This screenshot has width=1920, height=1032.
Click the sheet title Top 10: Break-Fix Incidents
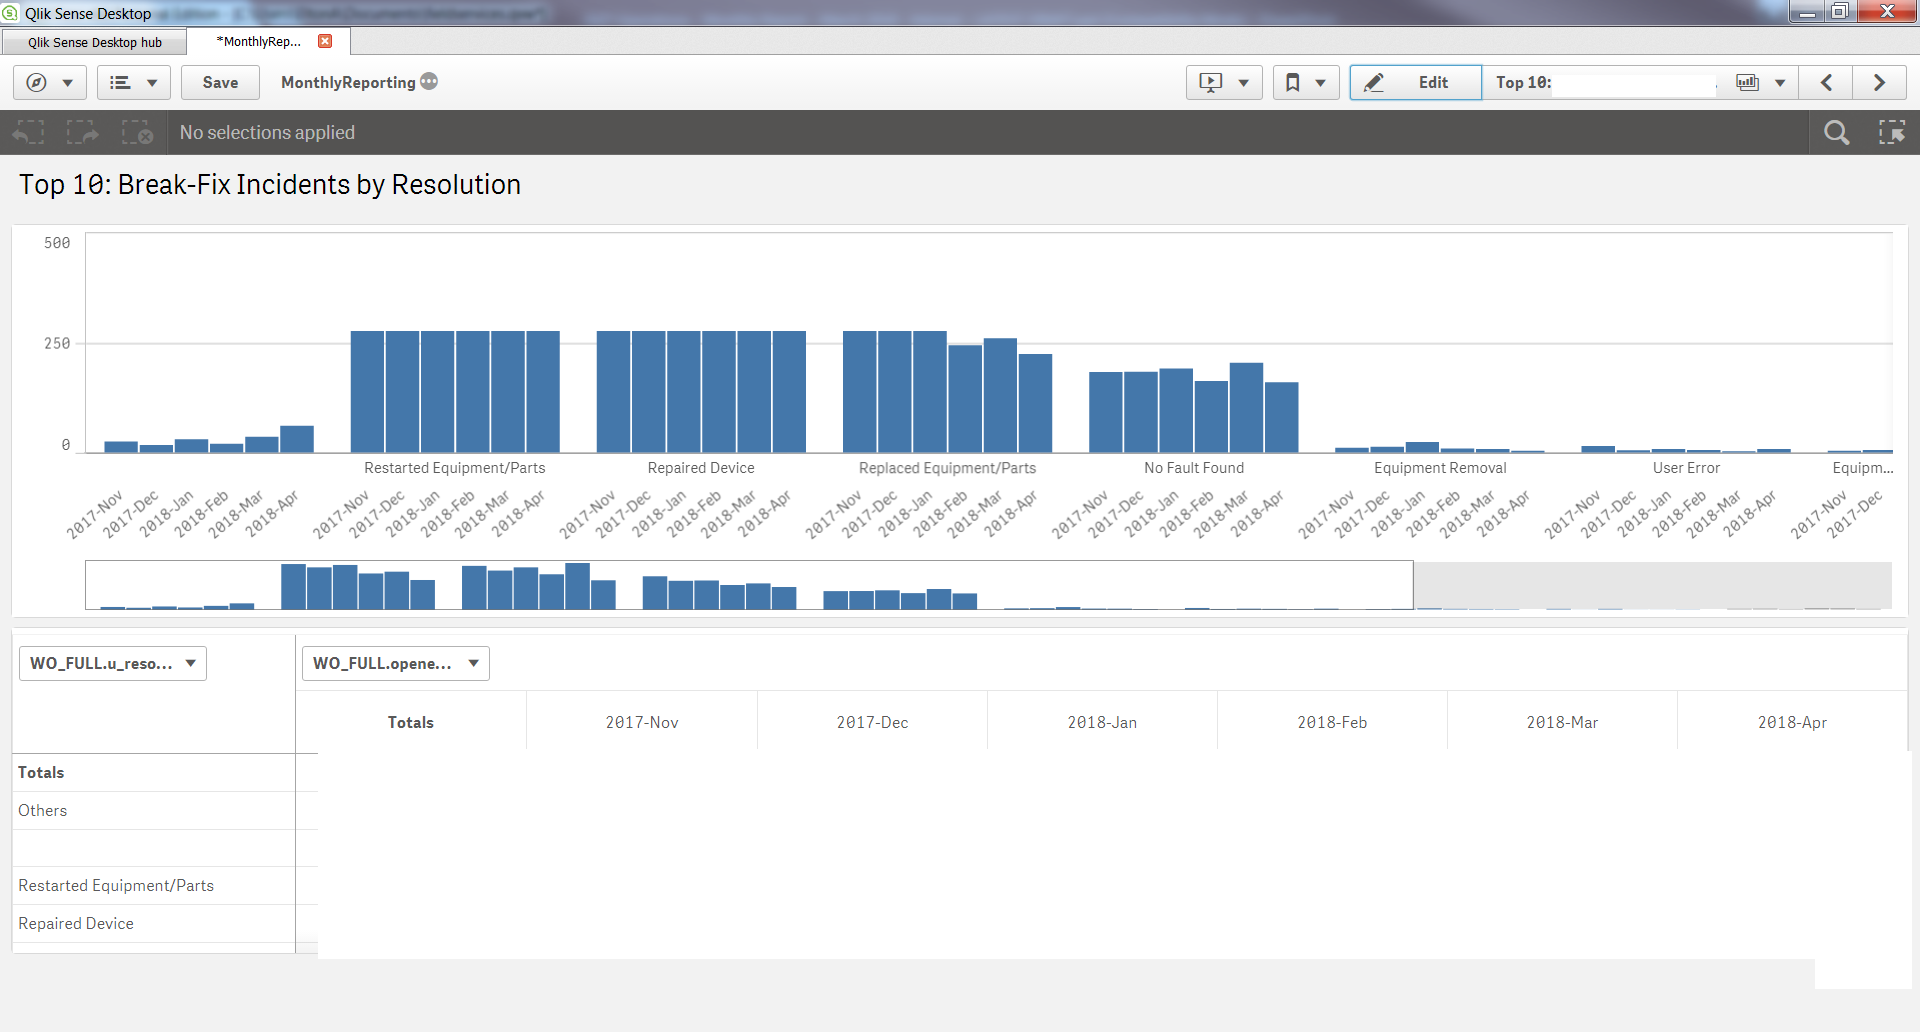click(x=270, y=185)
